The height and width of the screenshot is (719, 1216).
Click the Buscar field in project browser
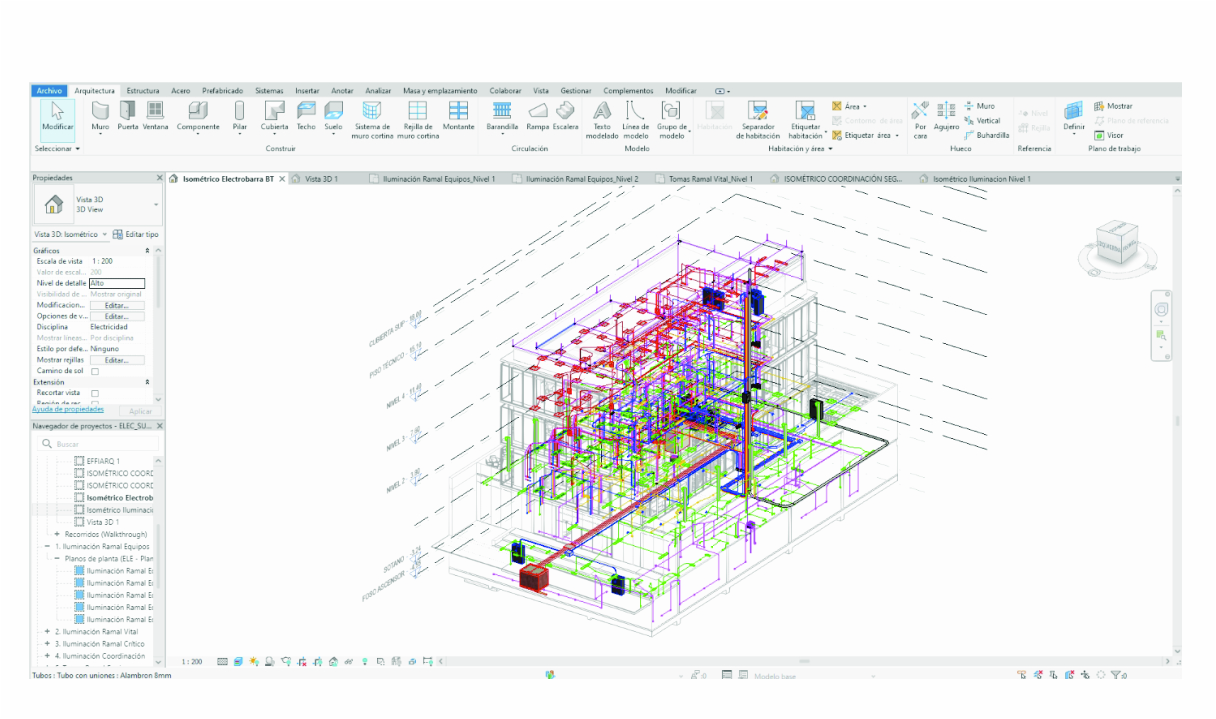point(100,444)
